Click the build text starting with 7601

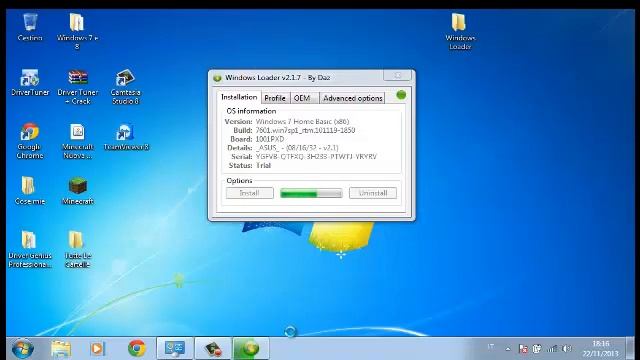pos(305,130)
